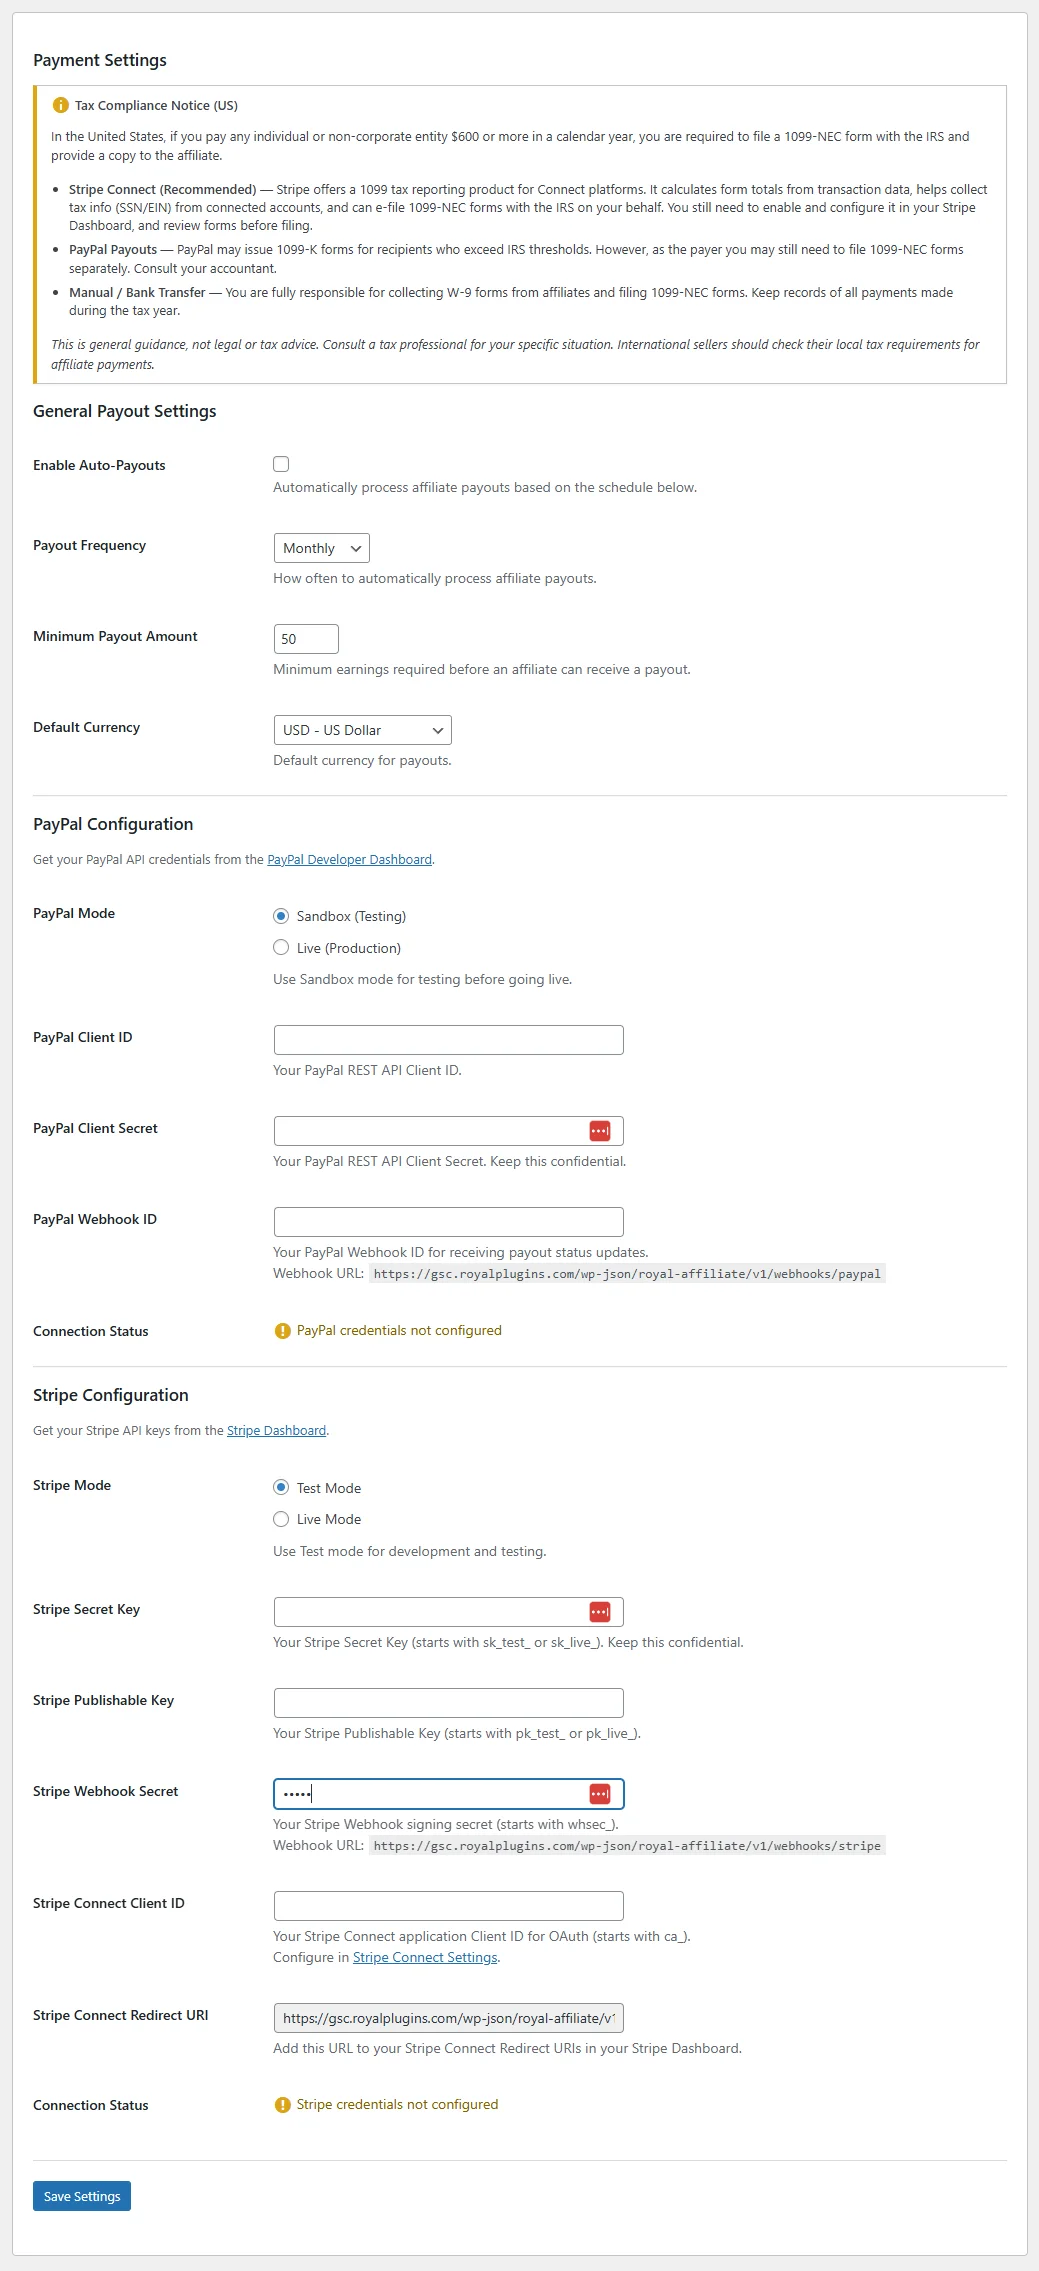Select the Test Mode radio button
The image size is (1039, 2271).
(281, 1487)
